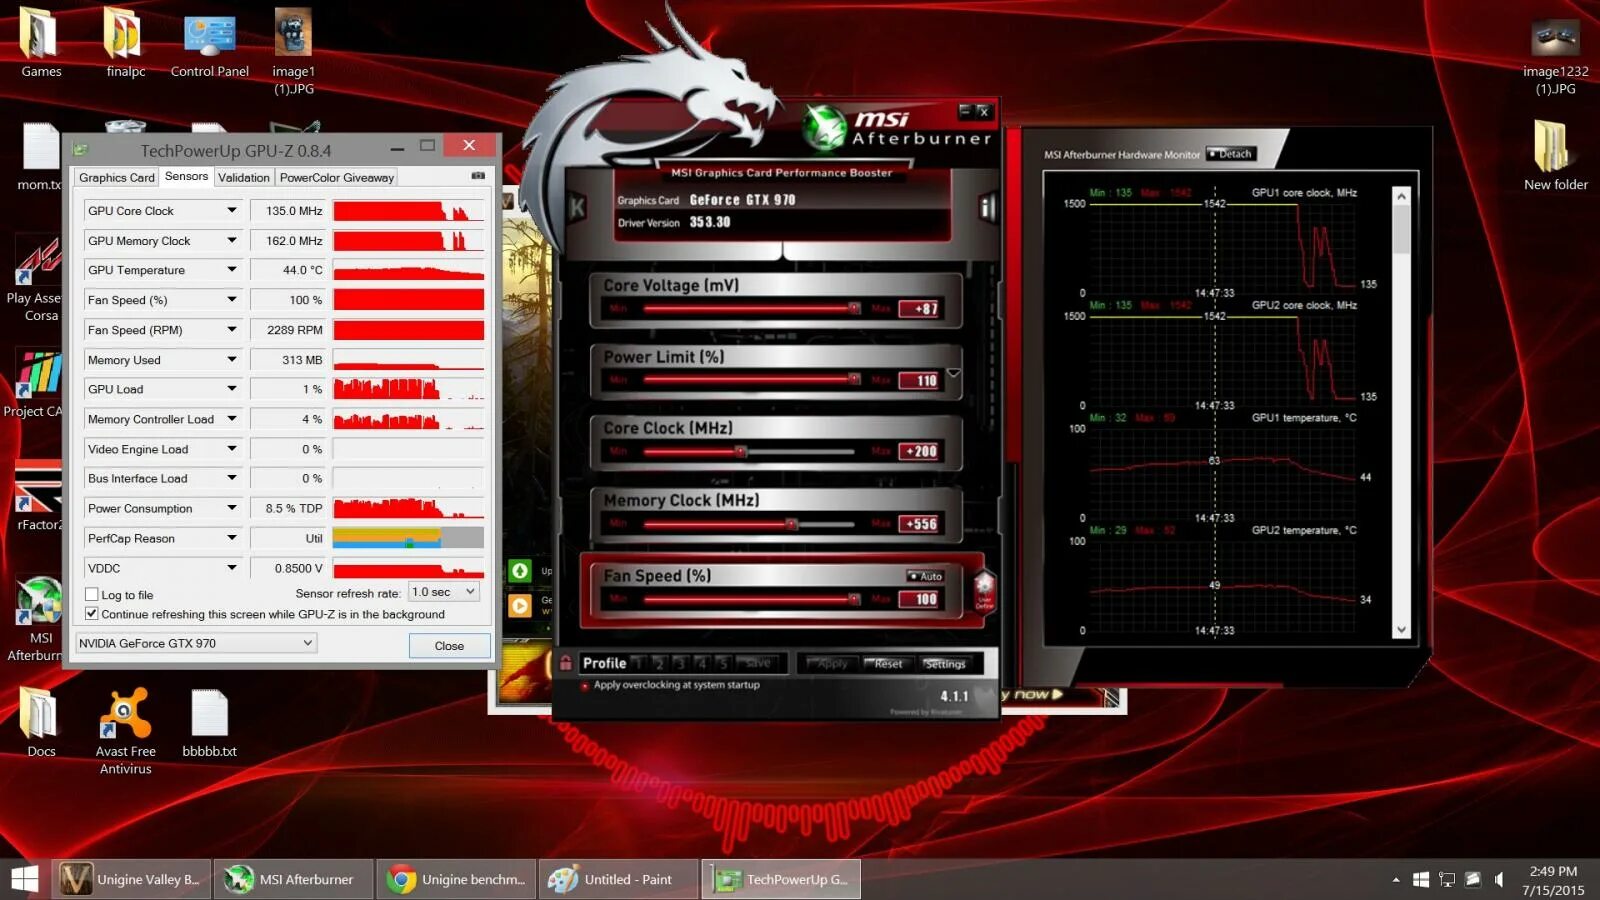
Task: Open the Afterburner information i button
Action: click(987, 207)
